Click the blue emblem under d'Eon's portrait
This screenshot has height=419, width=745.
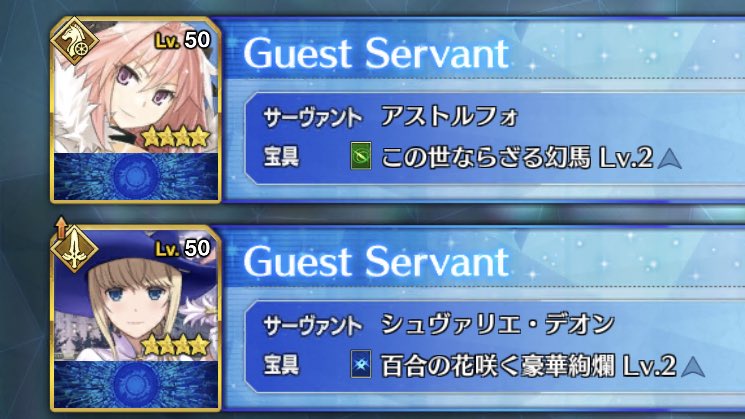(x=135, y=384)
